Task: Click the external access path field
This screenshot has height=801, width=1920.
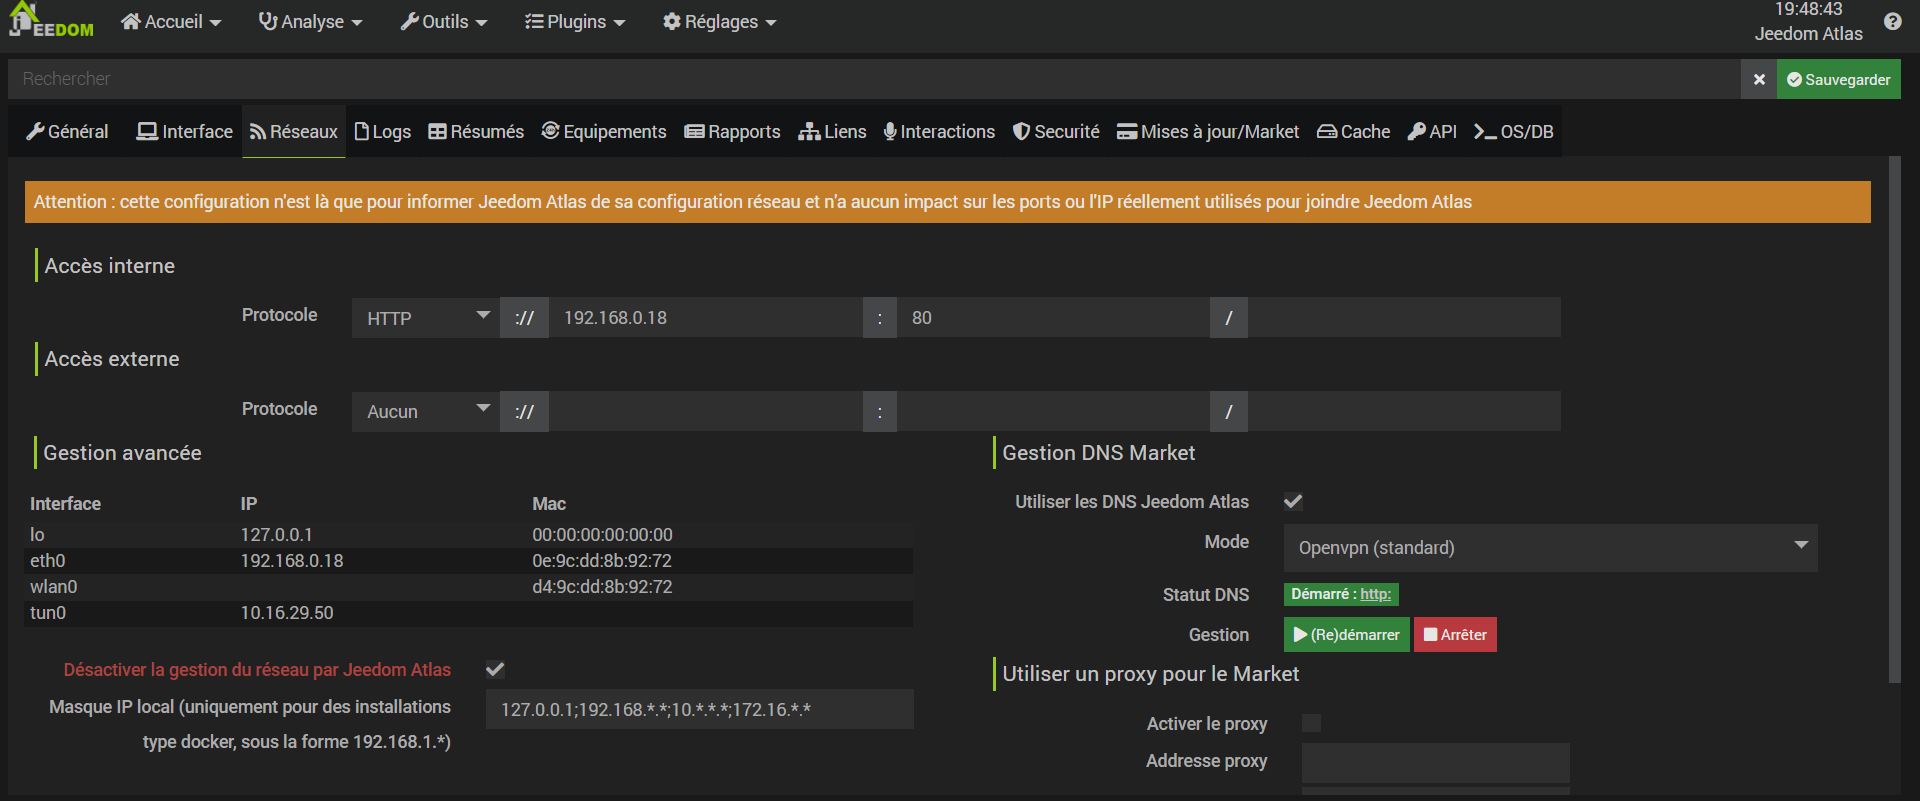Action: point(1404,411)
